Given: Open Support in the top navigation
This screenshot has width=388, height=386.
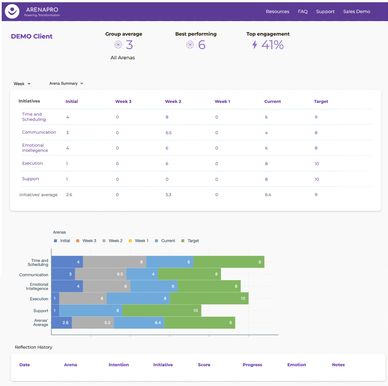Looking at the screenshot, I should pyautogui.click(x=325, y=11).
